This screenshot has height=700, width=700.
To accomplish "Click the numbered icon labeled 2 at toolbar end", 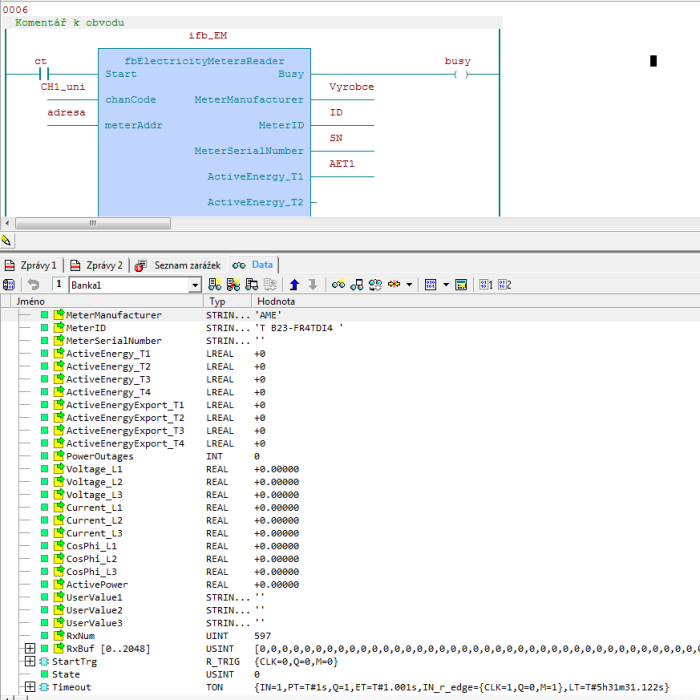I will coord(504,284).
